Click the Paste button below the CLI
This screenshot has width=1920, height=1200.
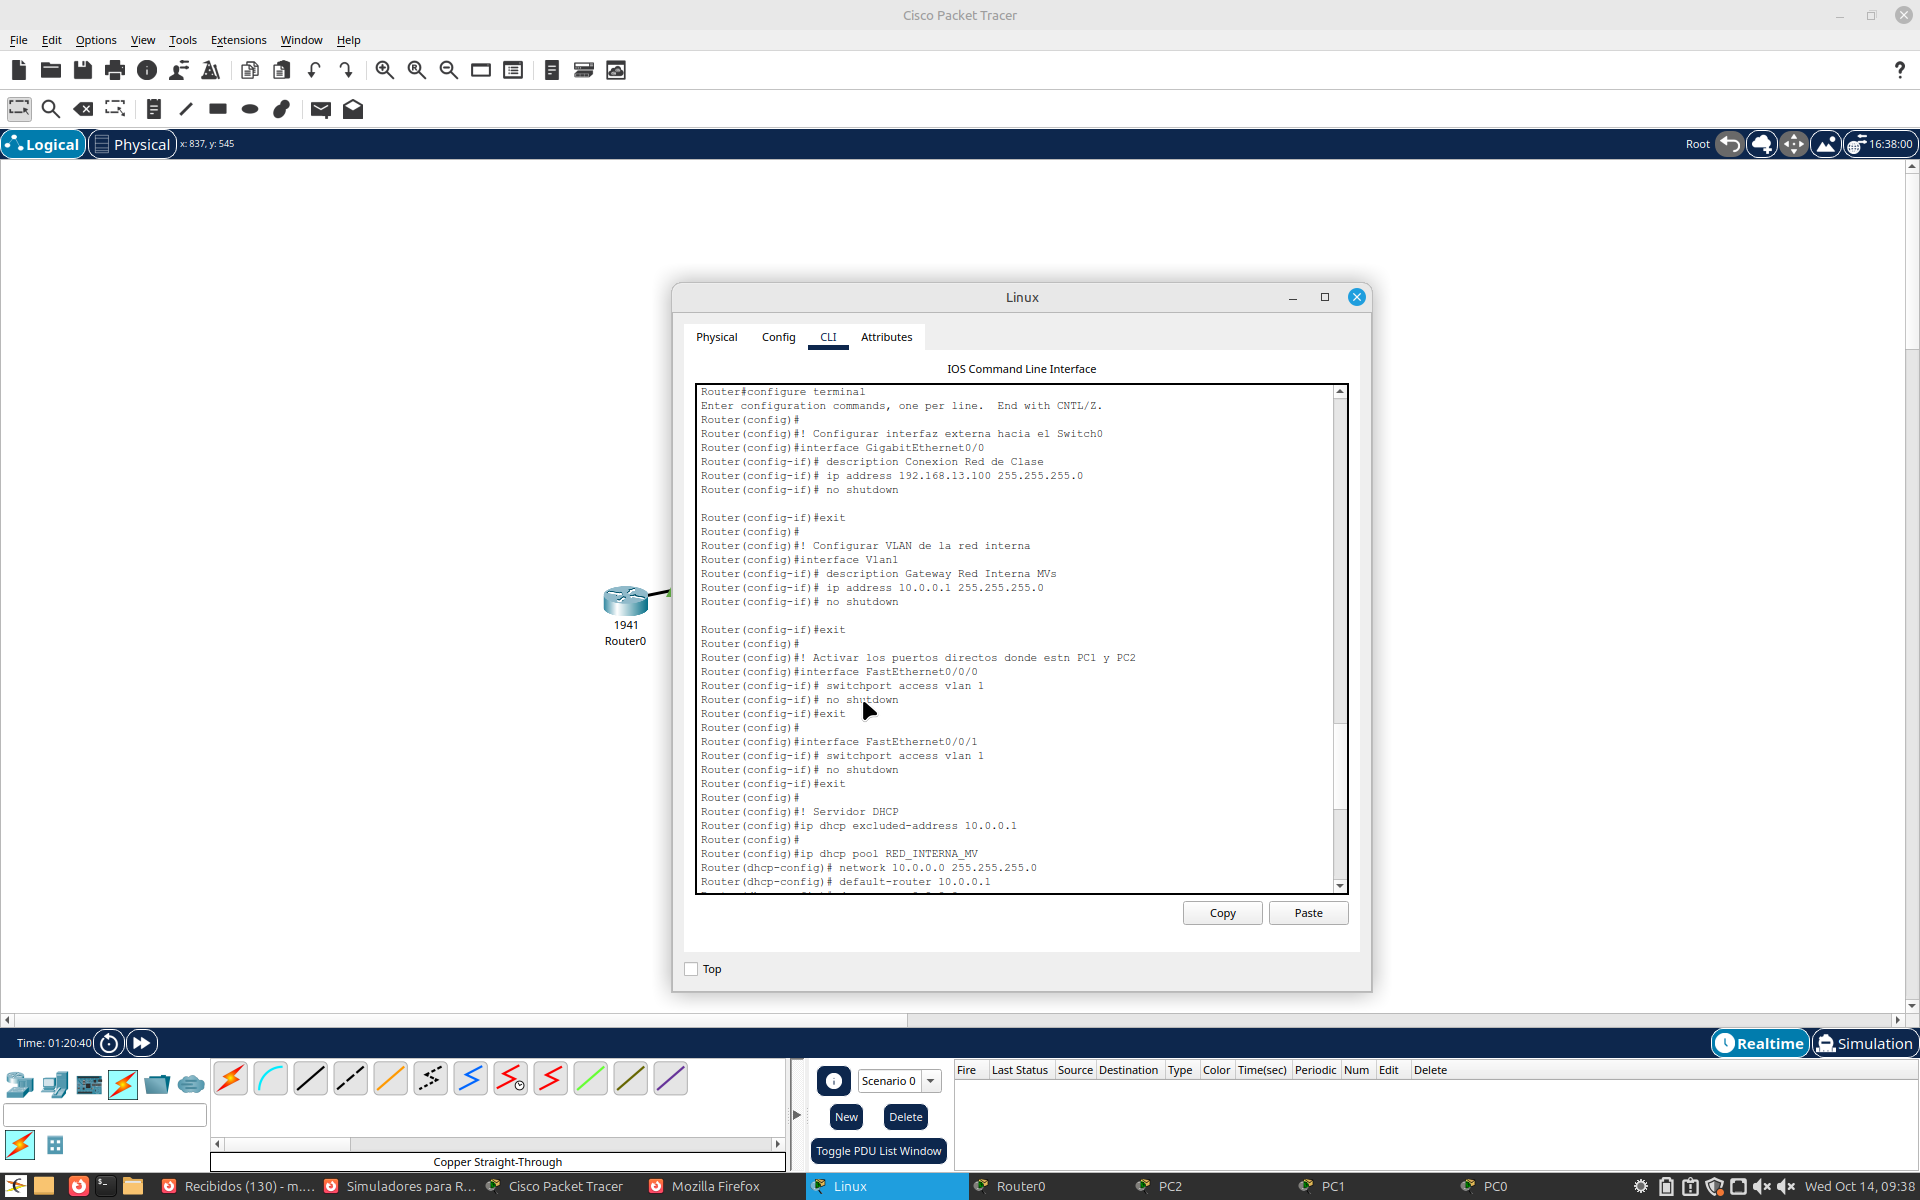click(1308, 913)
